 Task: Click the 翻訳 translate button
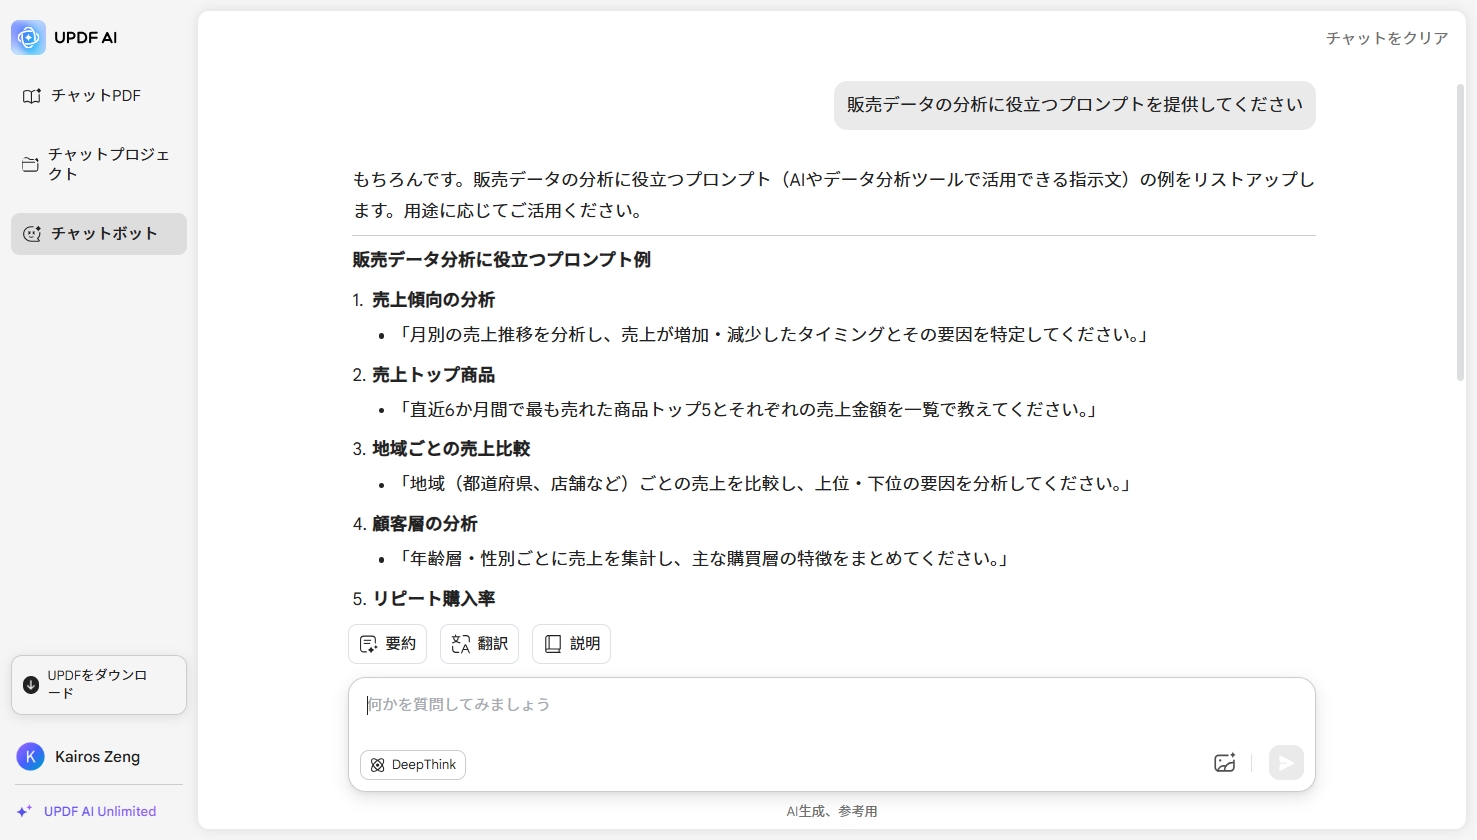tap(480, 644)
